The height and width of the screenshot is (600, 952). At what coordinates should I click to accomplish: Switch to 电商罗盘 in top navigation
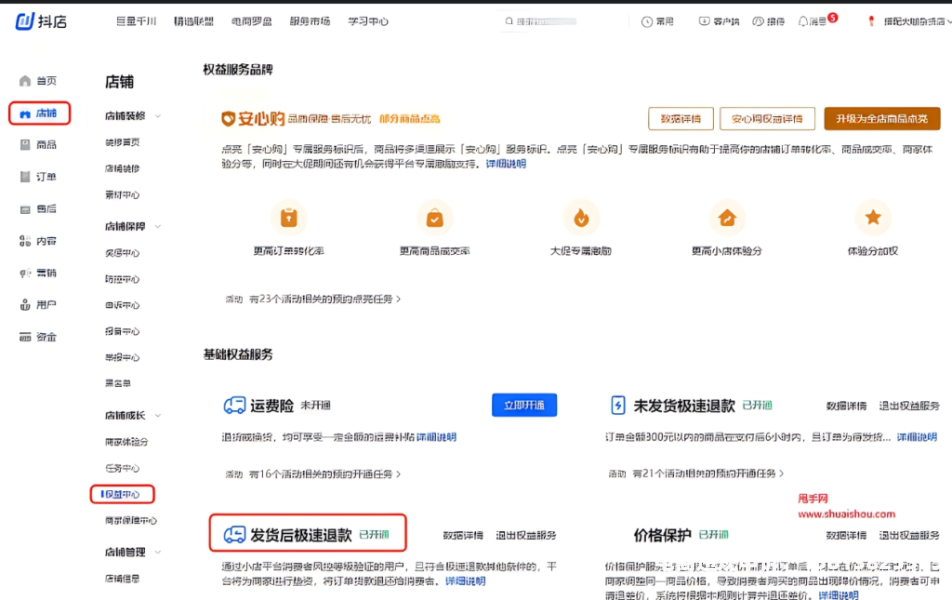[252, 21]
